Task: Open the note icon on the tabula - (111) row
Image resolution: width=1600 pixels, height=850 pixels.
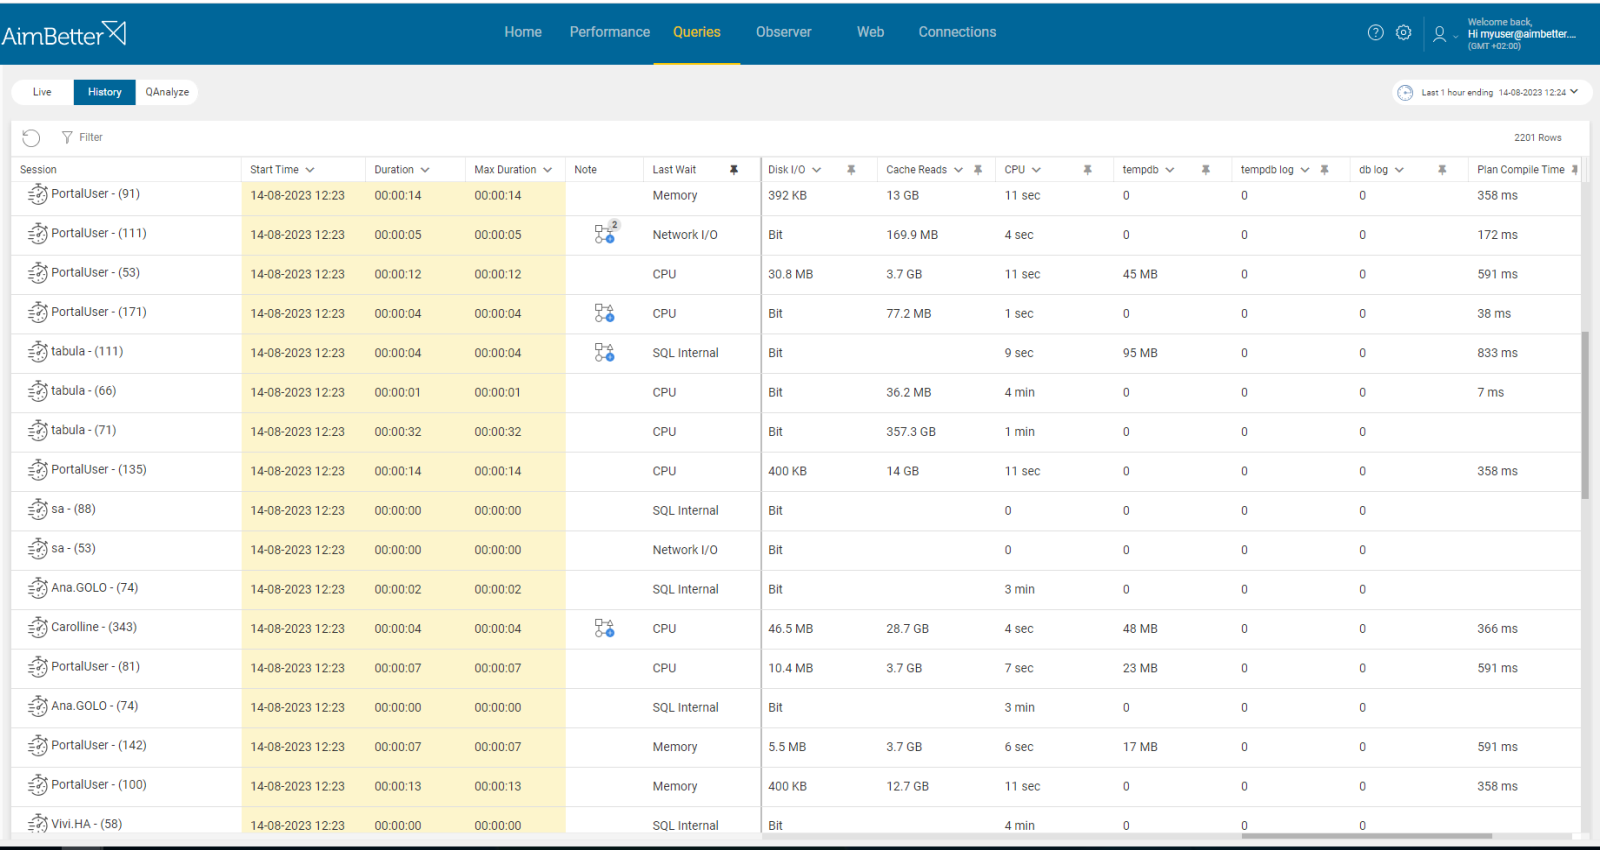Action: [x=604, y=353]
